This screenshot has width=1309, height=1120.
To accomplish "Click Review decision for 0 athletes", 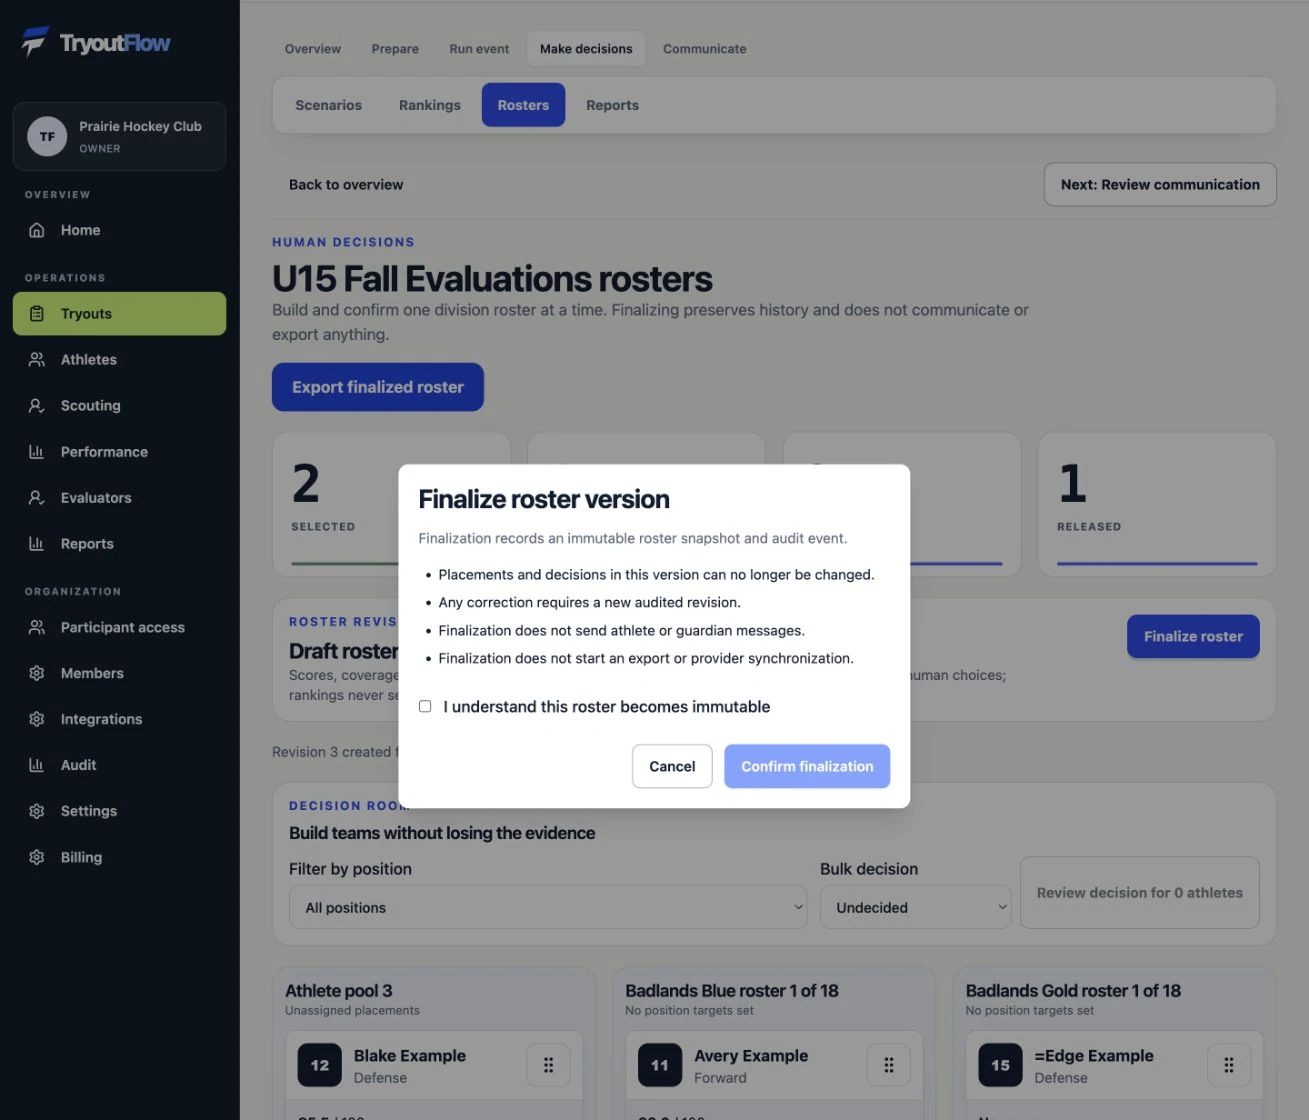I will click(1140, 893).
